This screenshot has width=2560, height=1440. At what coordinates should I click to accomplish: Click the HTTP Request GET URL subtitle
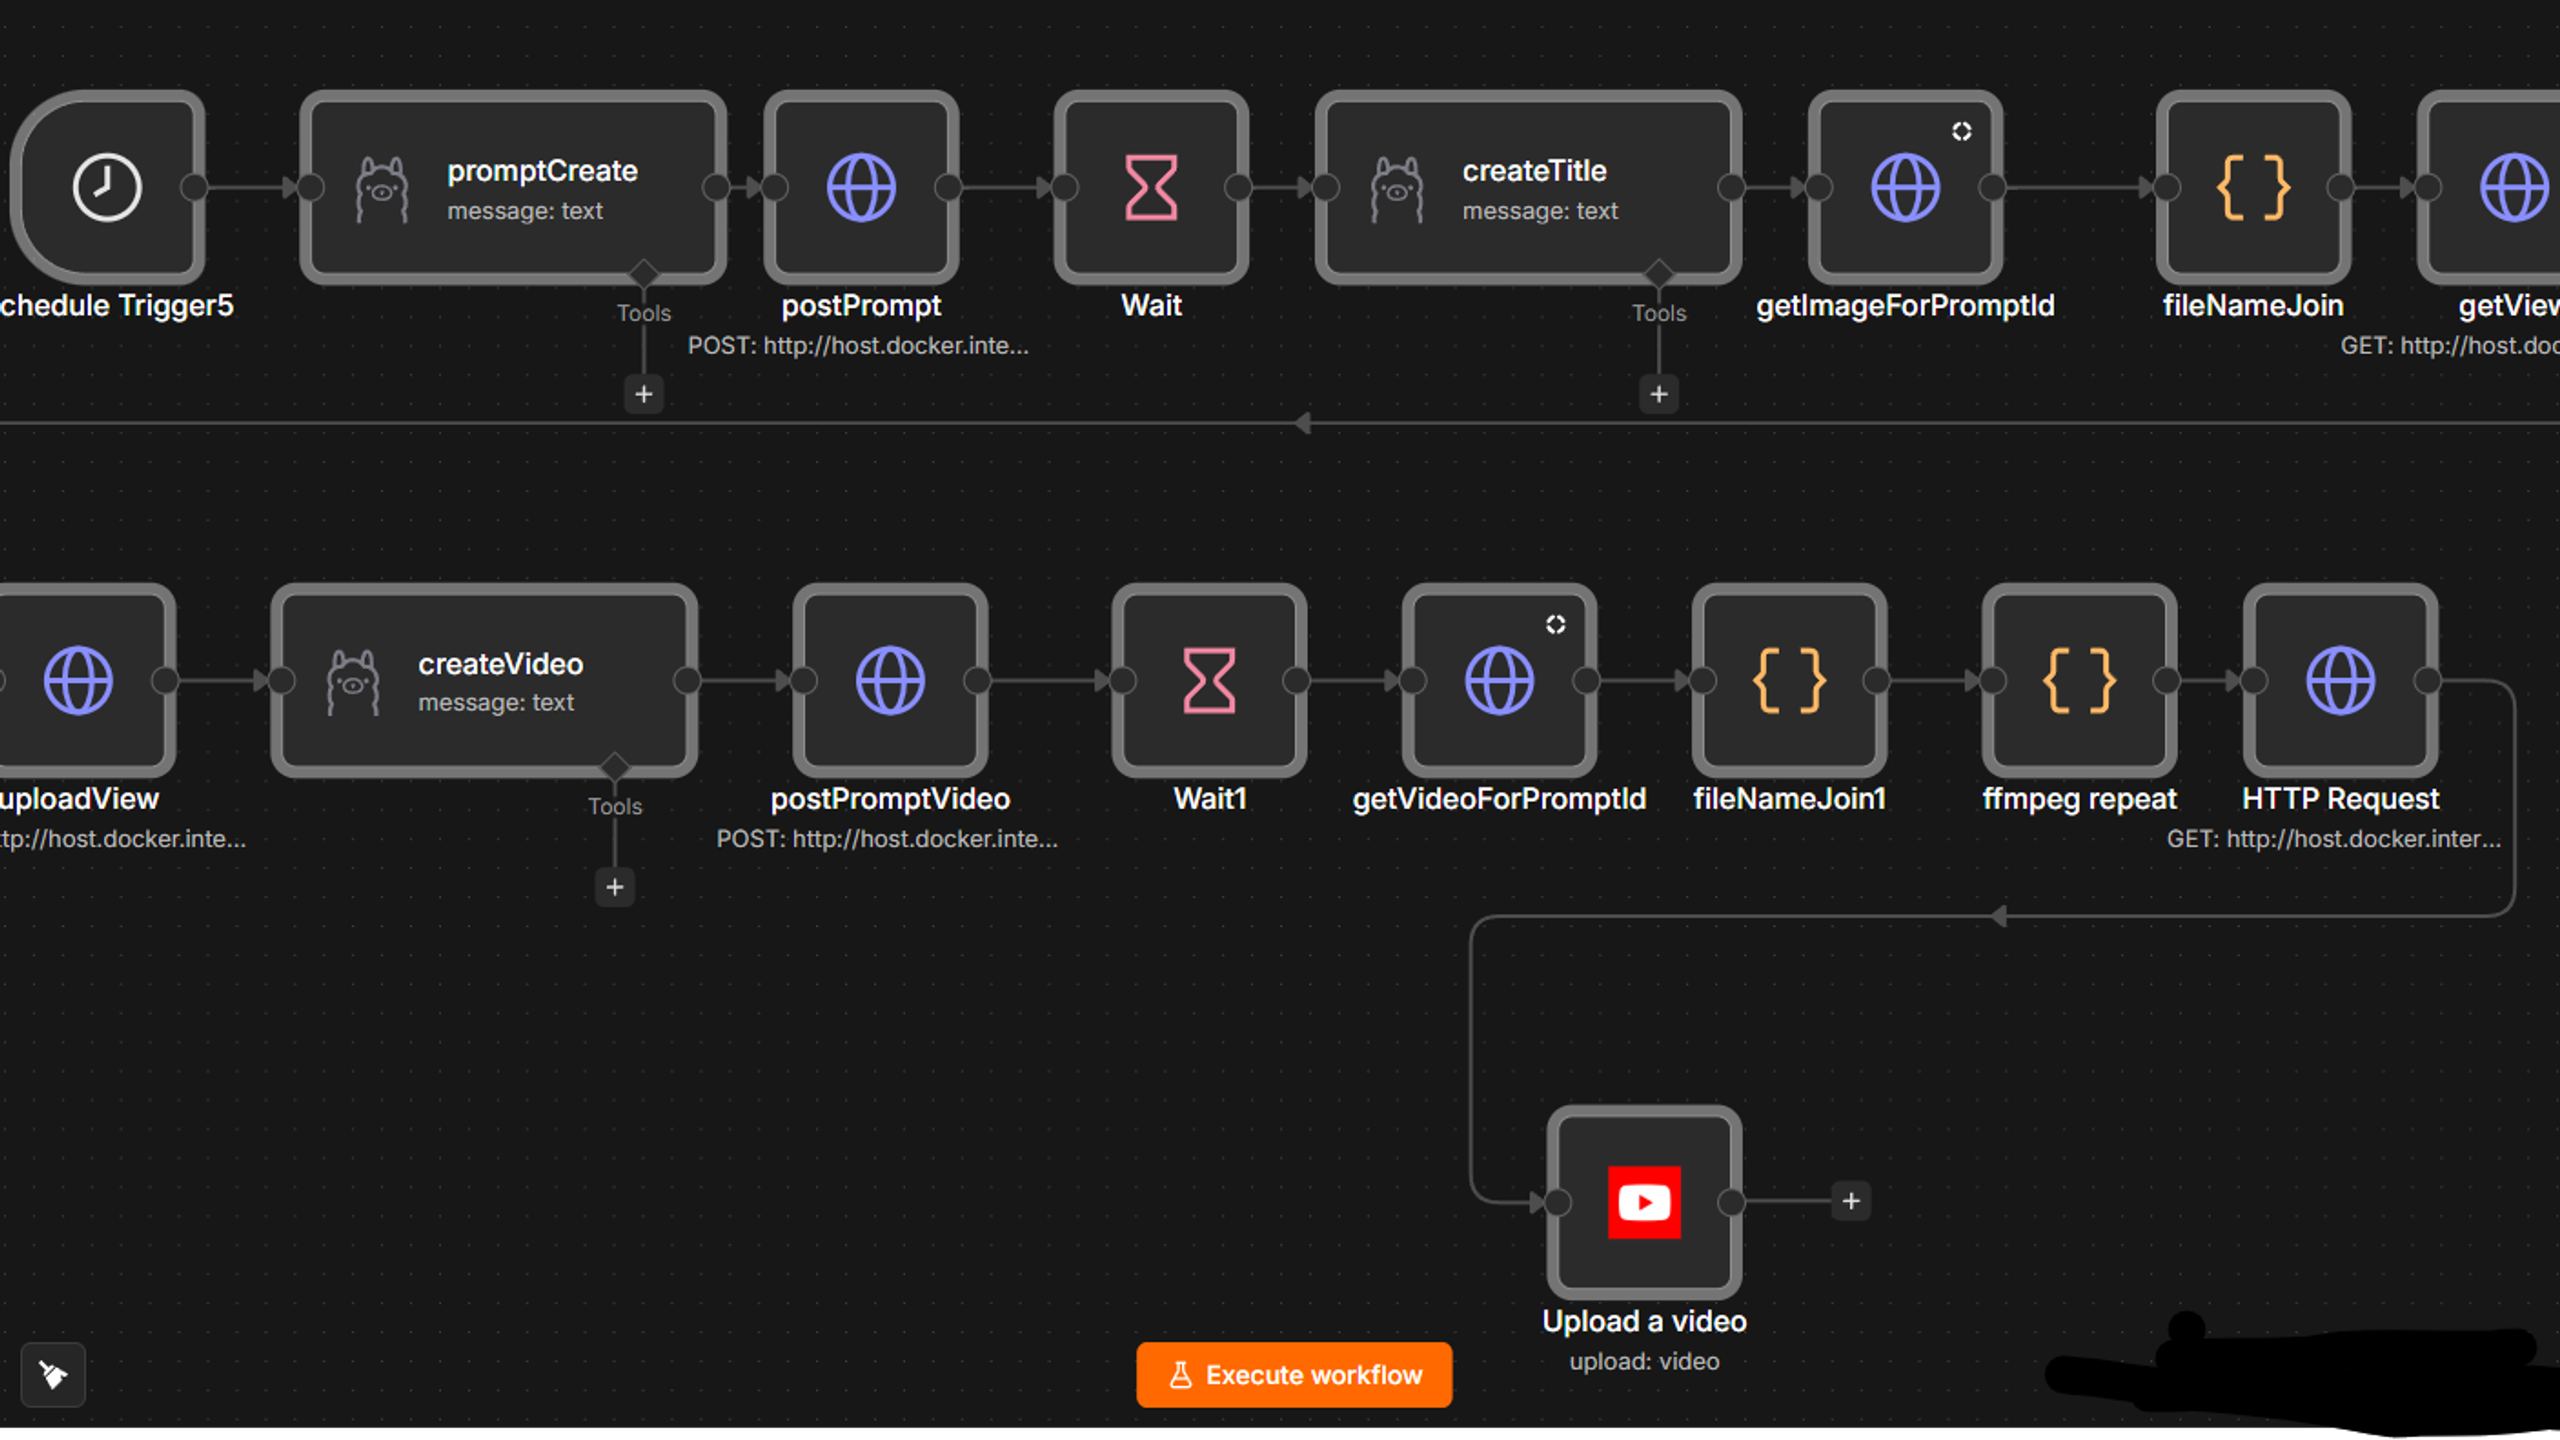[2334, 838]
